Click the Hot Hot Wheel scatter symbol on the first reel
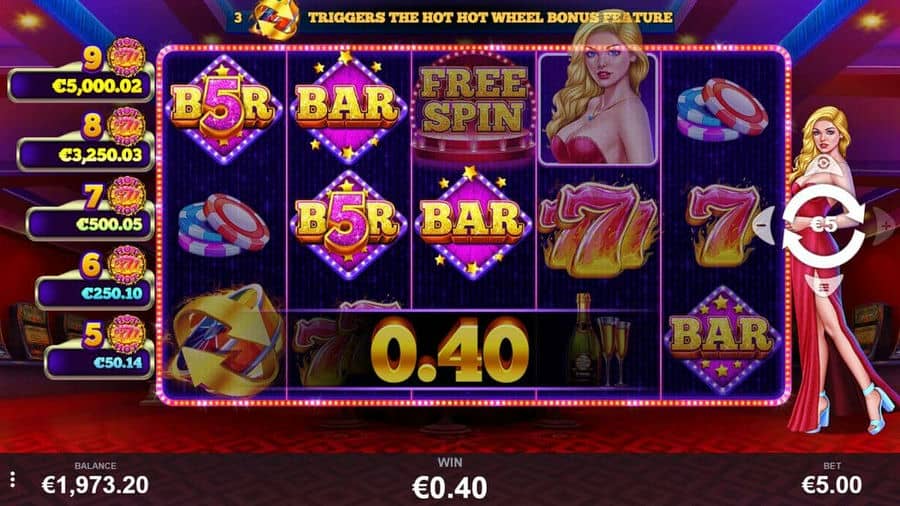 228,341
